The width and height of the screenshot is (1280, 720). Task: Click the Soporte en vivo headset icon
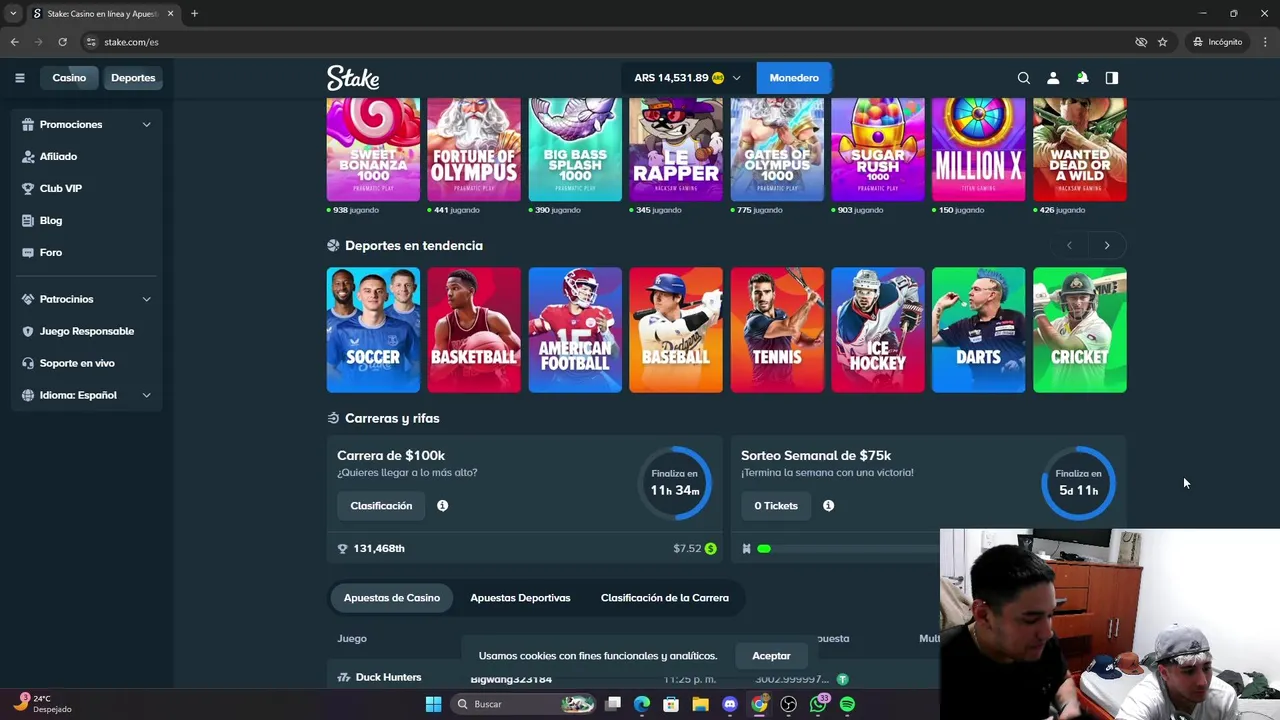pyautogui.click(x=28, y=363)
